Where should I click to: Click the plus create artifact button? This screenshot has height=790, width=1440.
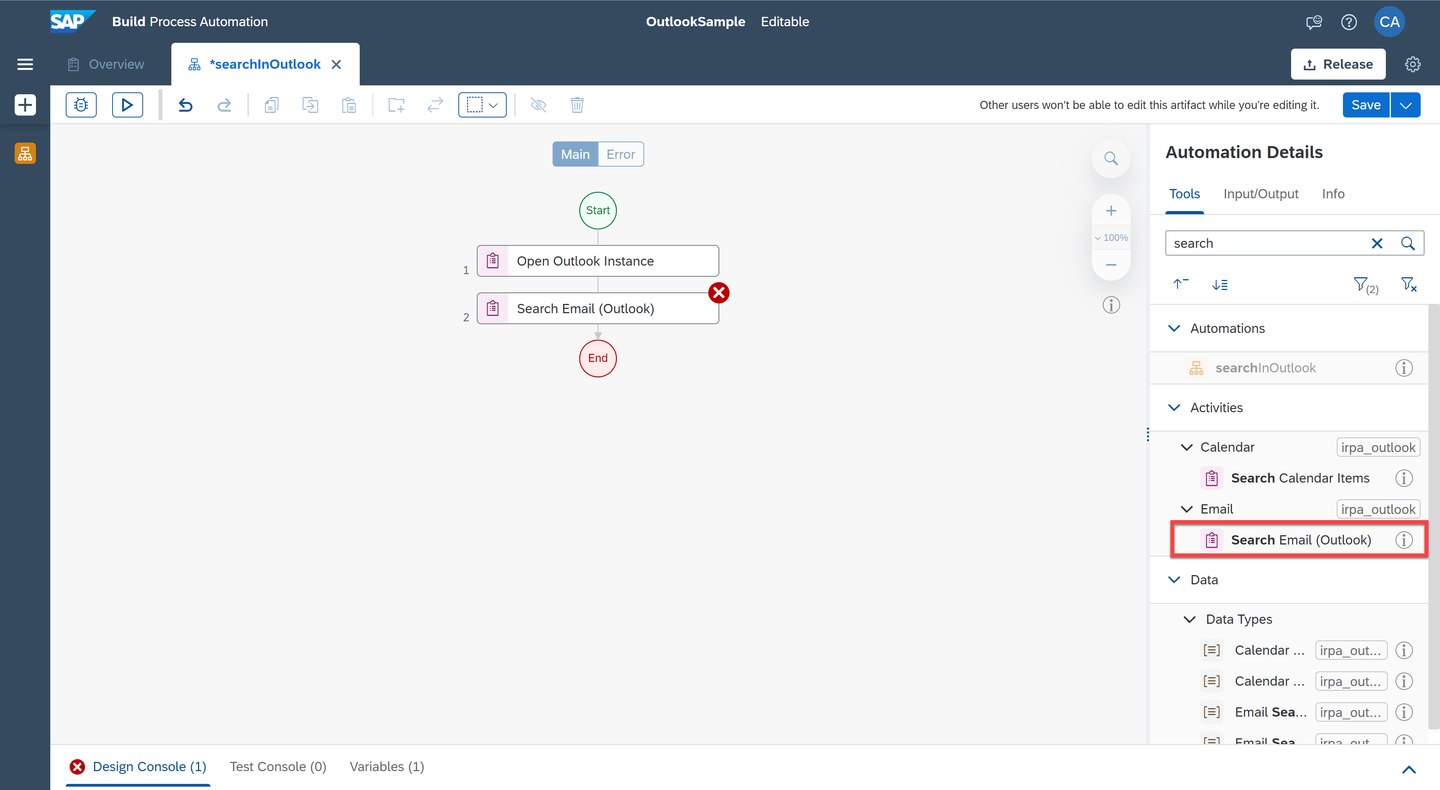pos(25,105)
